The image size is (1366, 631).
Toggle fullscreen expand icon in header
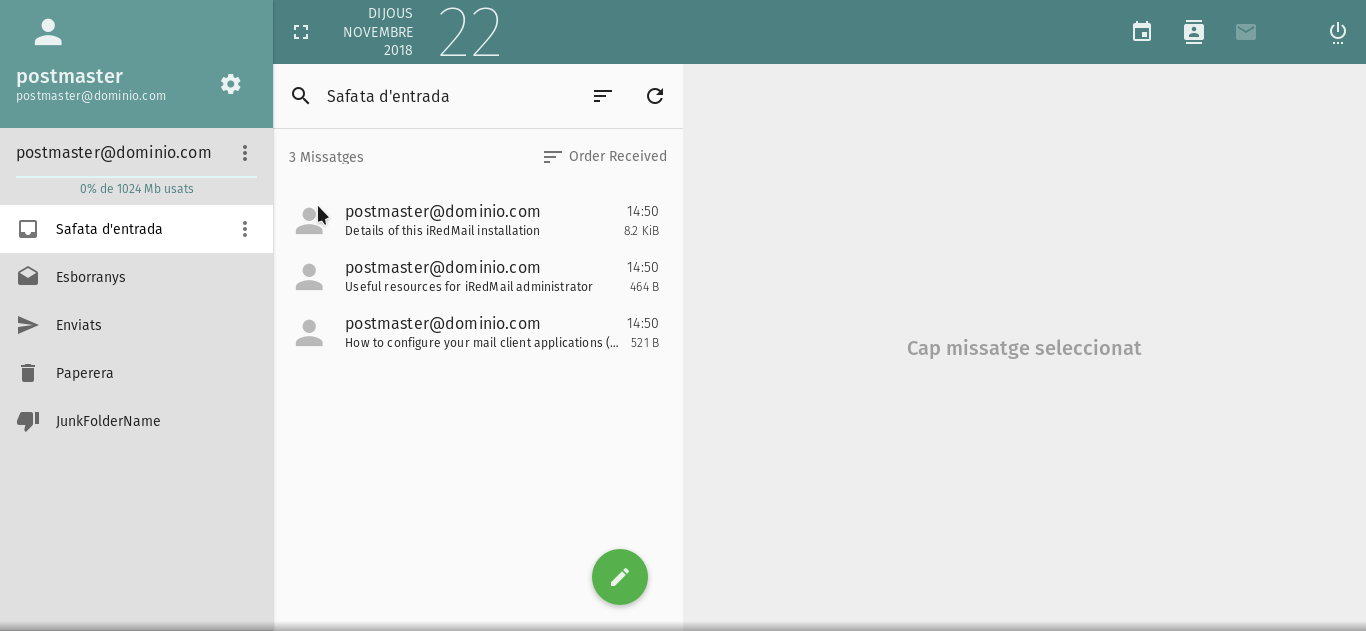tap(301, 32)
